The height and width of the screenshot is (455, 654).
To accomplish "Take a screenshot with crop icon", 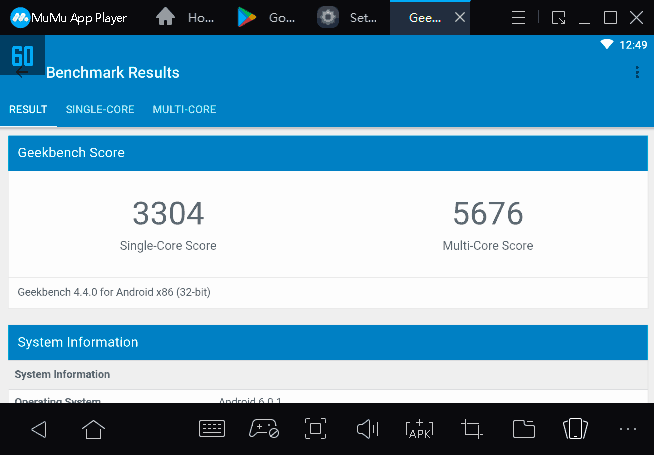I will coord(472,429).
